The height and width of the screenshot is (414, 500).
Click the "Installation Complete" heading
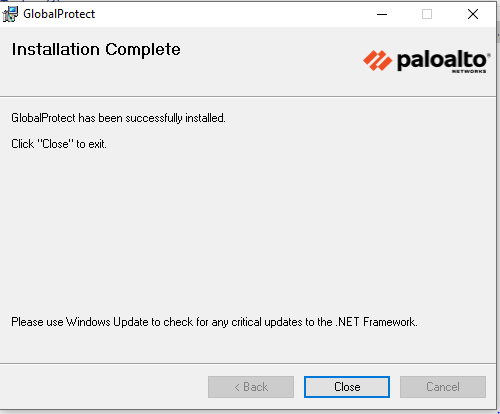[x=96, y=50]
